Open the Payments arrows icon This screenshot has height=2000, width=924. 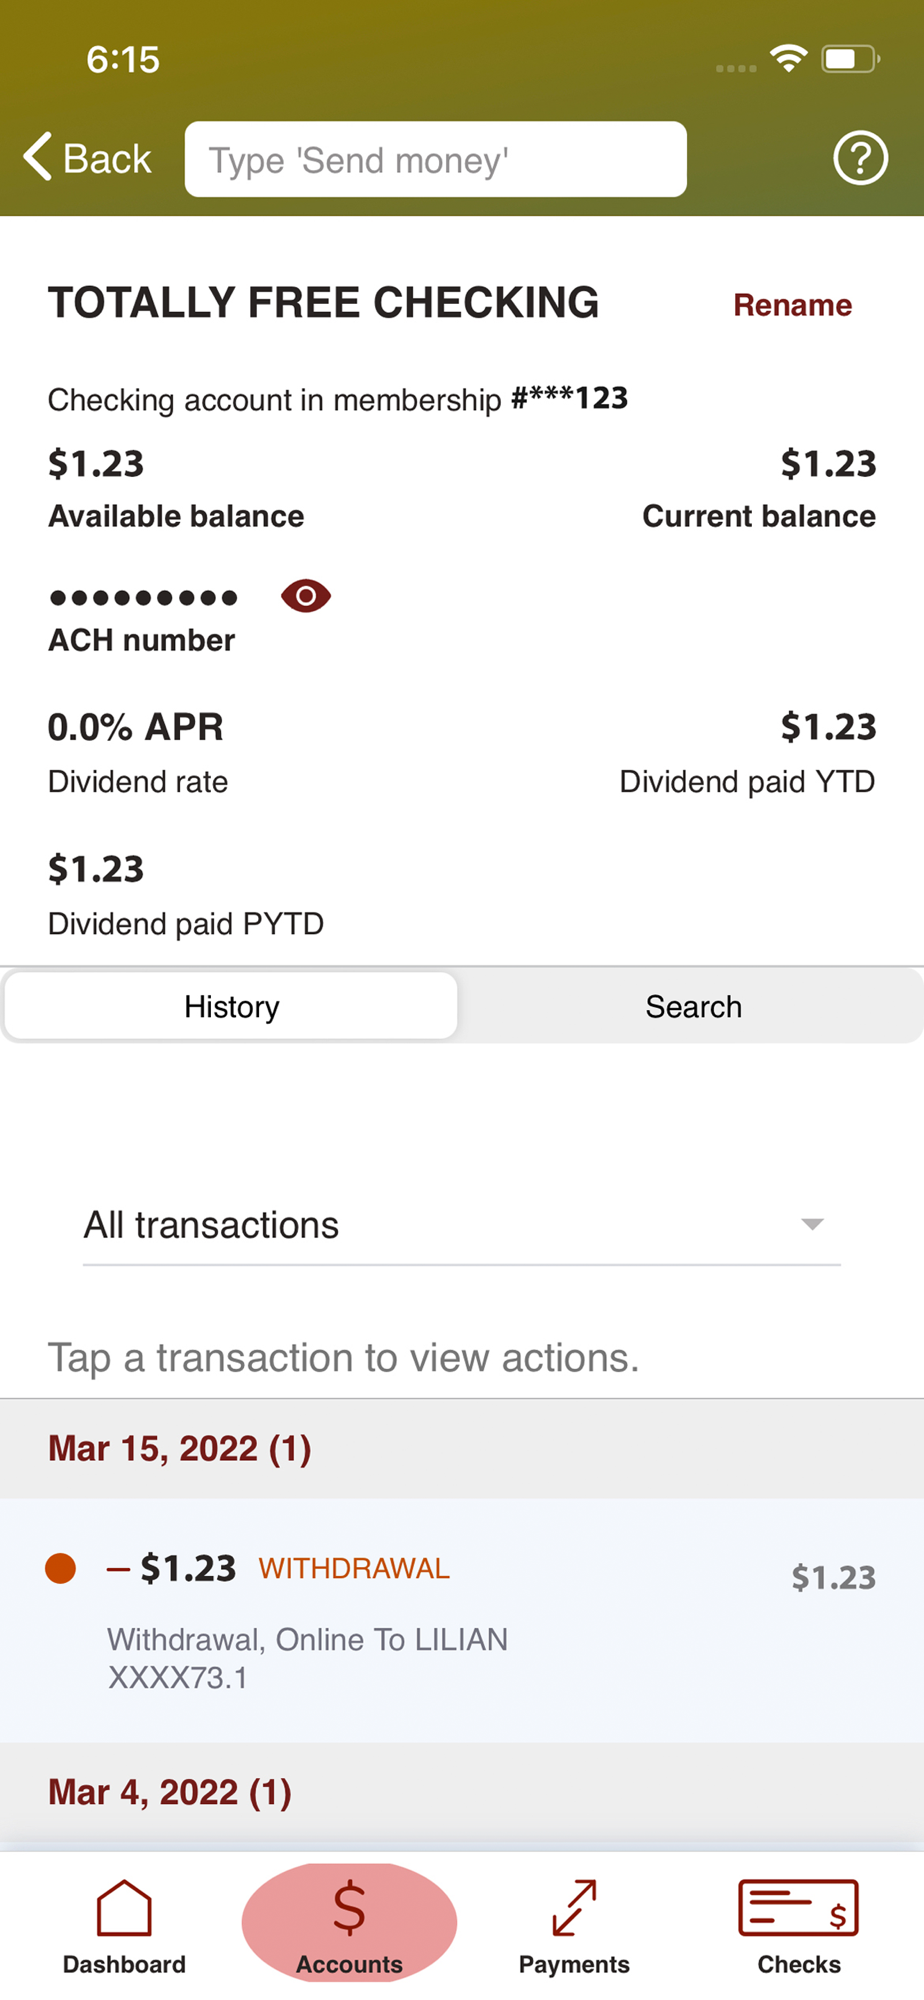pyautogui.click(x=574, y=1908)
